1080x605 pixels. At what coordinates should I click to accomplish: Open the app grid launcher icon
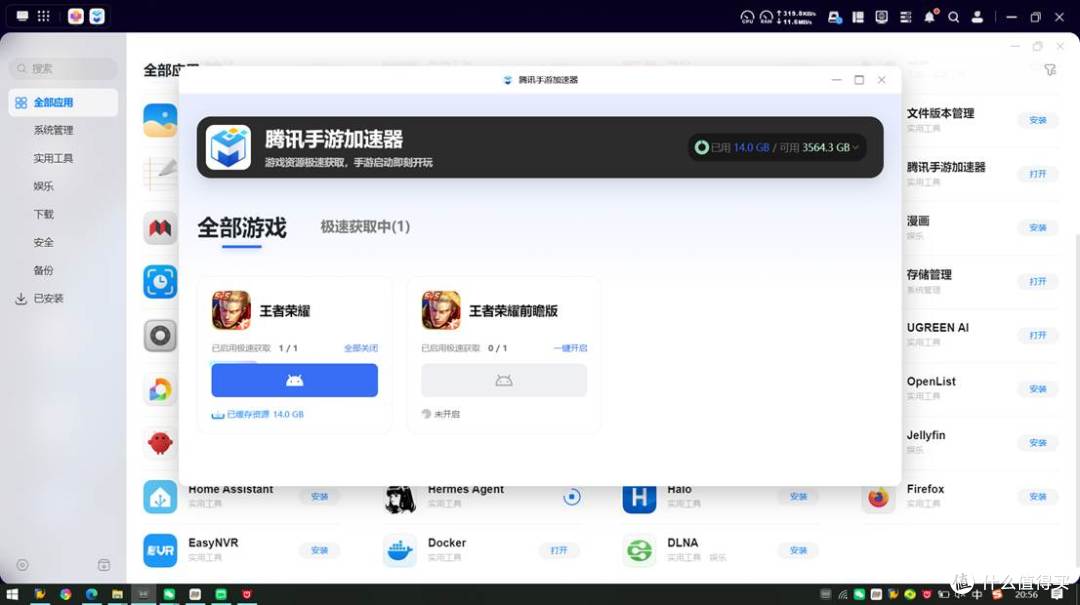tap(43, 16)
